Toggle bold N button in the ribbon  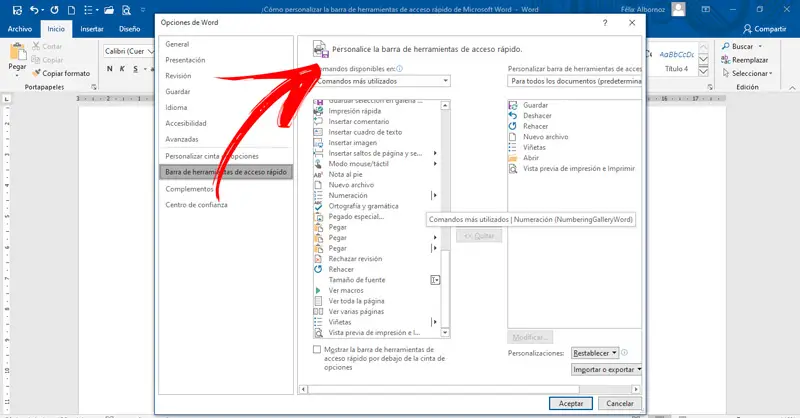click(x=110, y=69)
